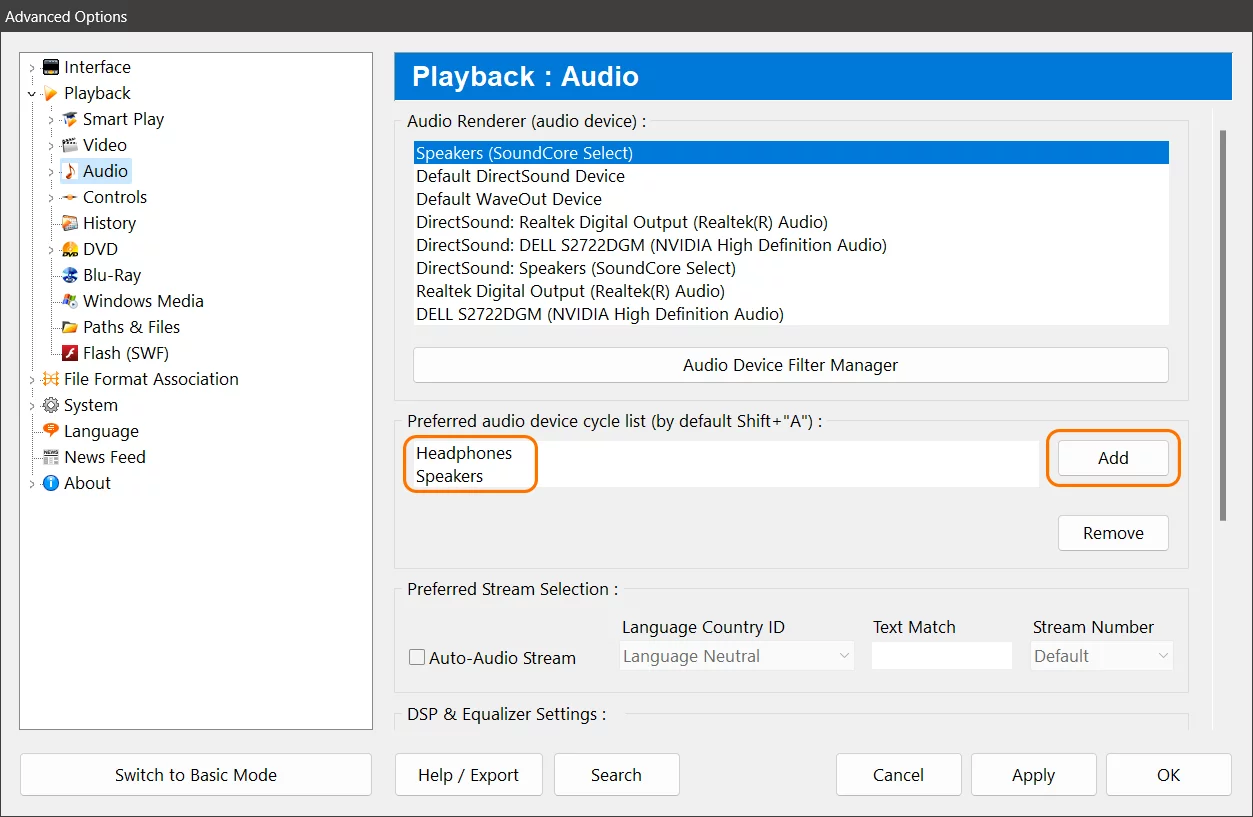
Task: Click the Remove button
Action: point(1113,533)
